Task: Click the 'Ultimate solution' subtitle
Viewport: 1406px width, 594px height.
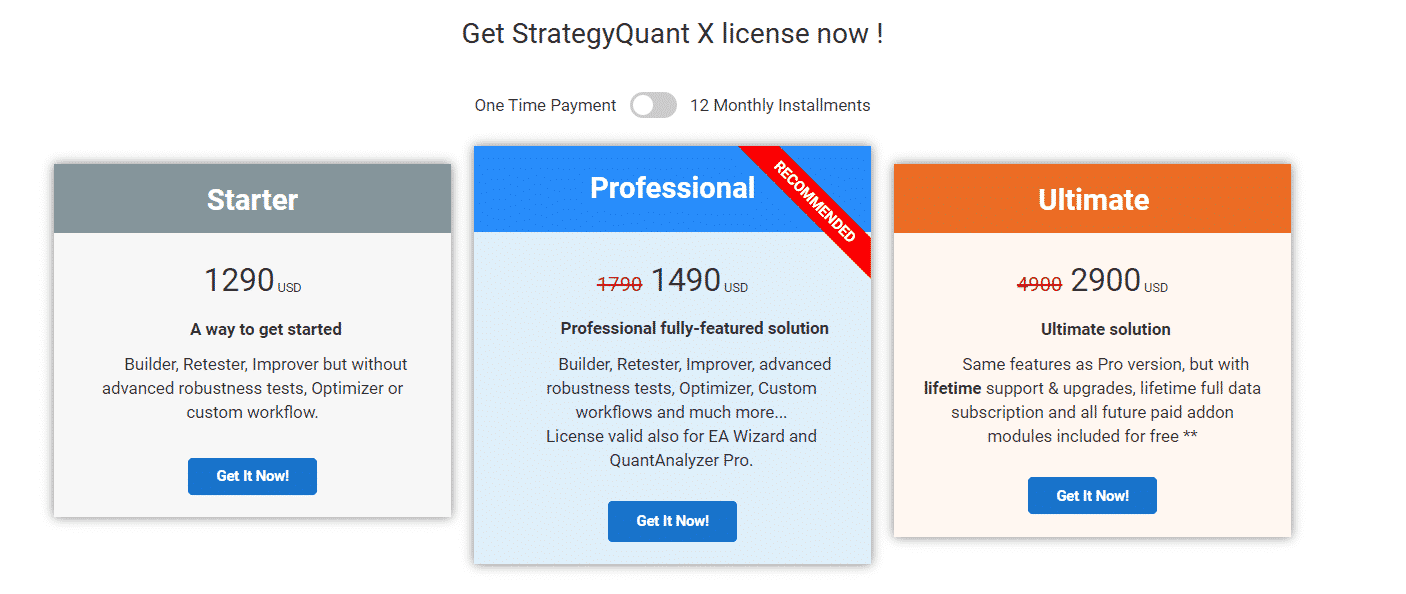Action: coord(1105,329)
